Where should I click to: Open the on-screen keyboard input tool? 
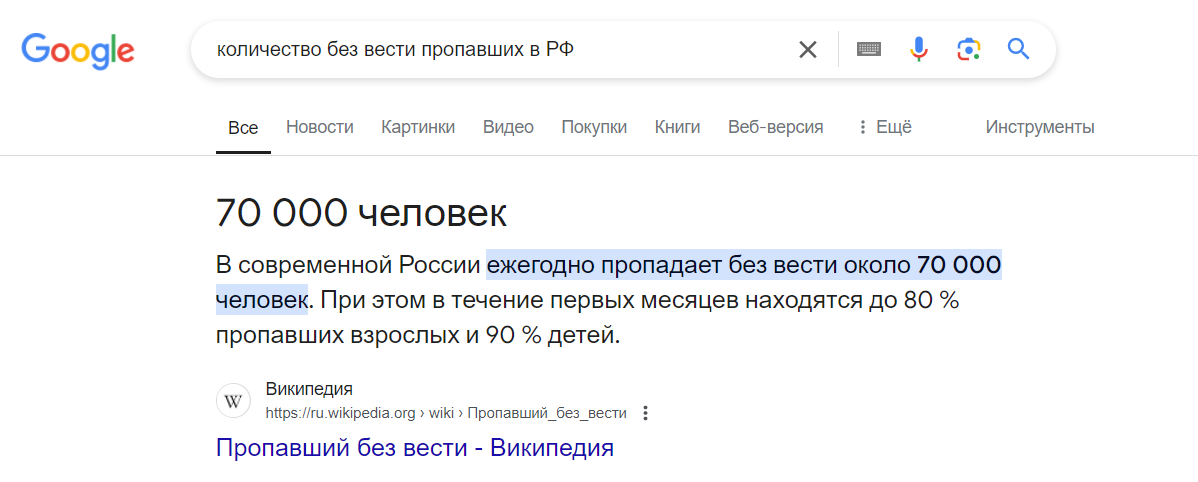(x=869, y=50)
